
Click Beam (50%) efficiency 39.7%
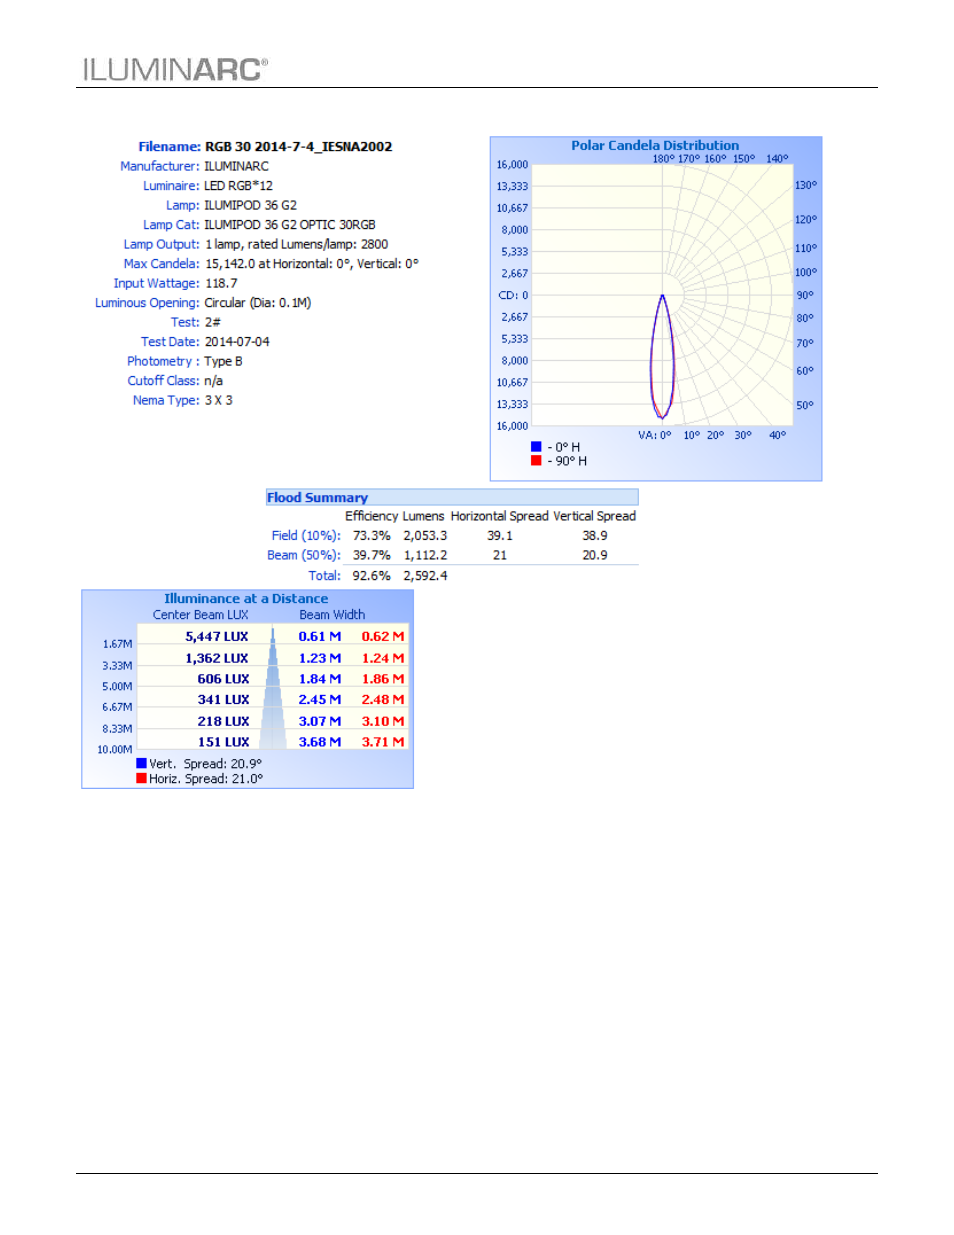371,555
